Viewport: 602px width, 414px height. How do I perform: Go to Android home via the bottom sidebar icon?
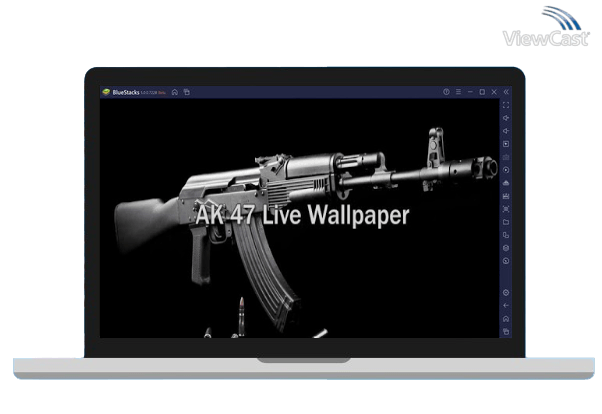pos(506,319)
